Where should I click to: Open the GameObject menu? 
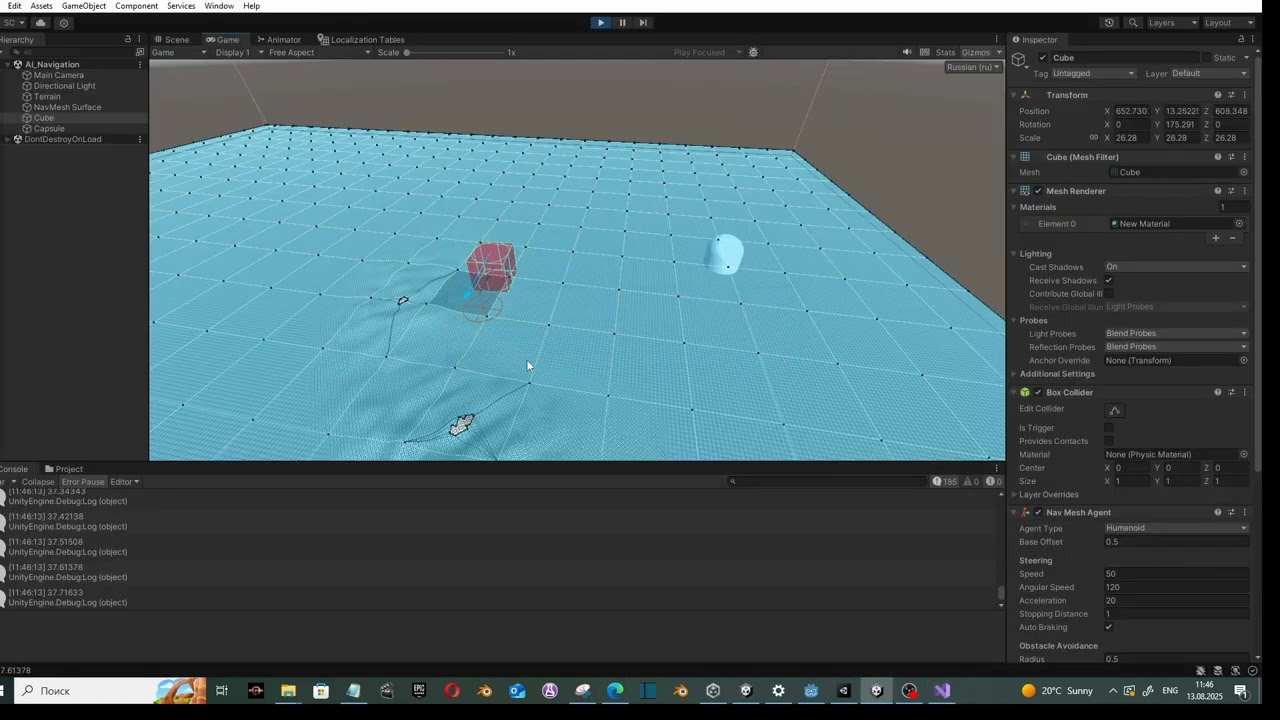tap(84, 6)
